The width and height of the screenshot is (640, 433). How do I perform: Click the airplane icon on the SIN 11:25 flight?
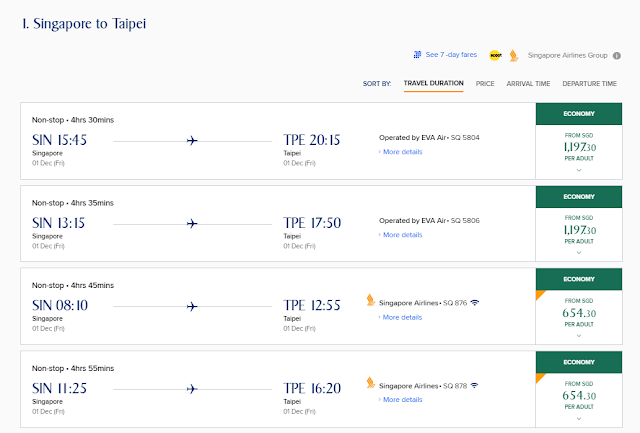coord(192,389)
